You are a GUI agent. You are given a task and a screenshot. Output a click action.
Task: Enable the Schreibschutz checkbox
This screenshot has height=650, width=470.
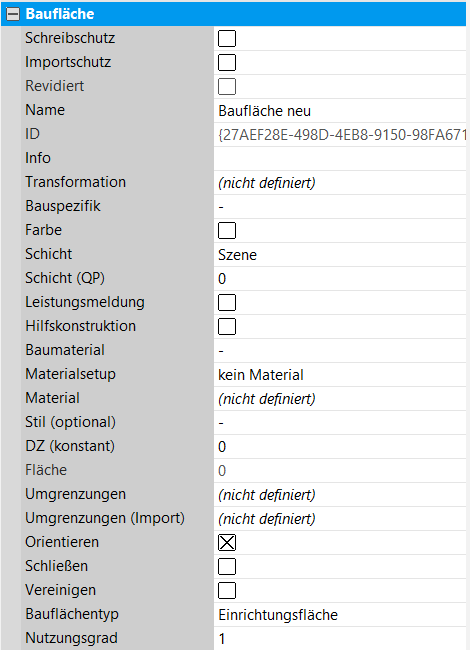(x=227, y=39)
